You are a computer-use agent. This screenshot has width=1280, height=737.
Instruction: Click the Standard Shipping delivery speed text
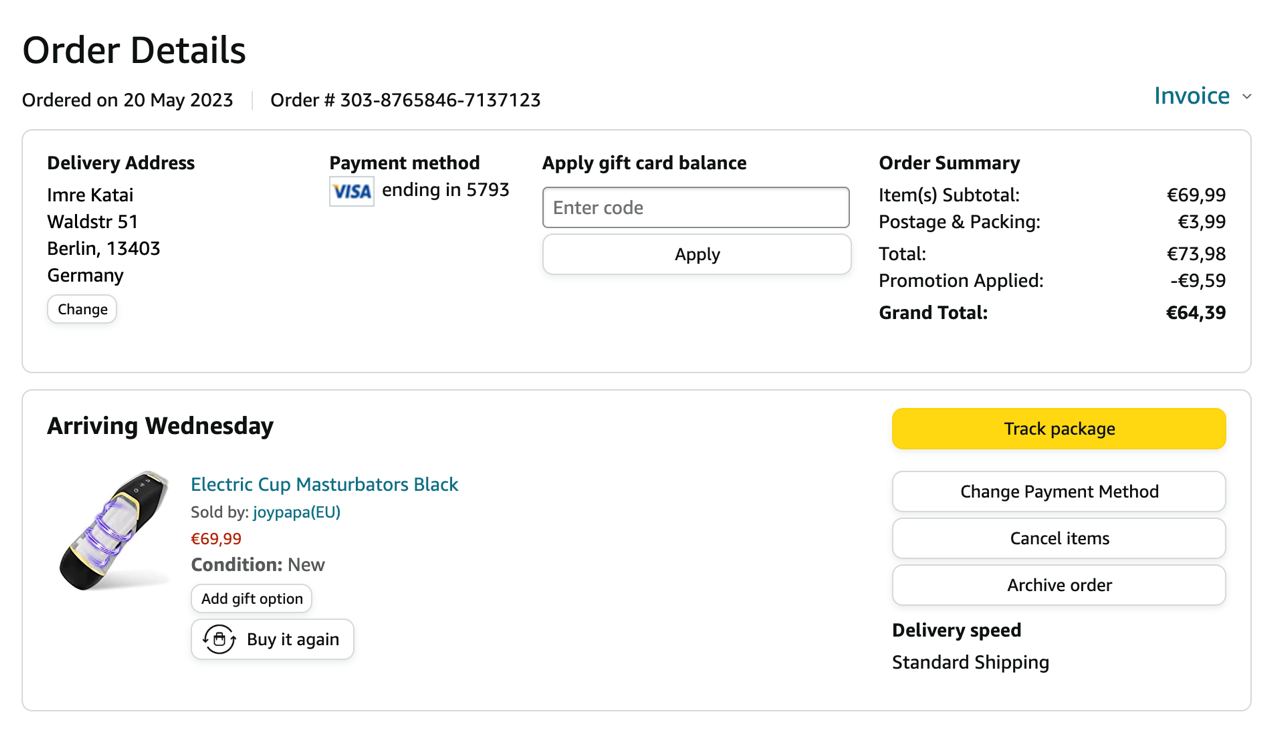pyautogui.click(x=970, y=662)
